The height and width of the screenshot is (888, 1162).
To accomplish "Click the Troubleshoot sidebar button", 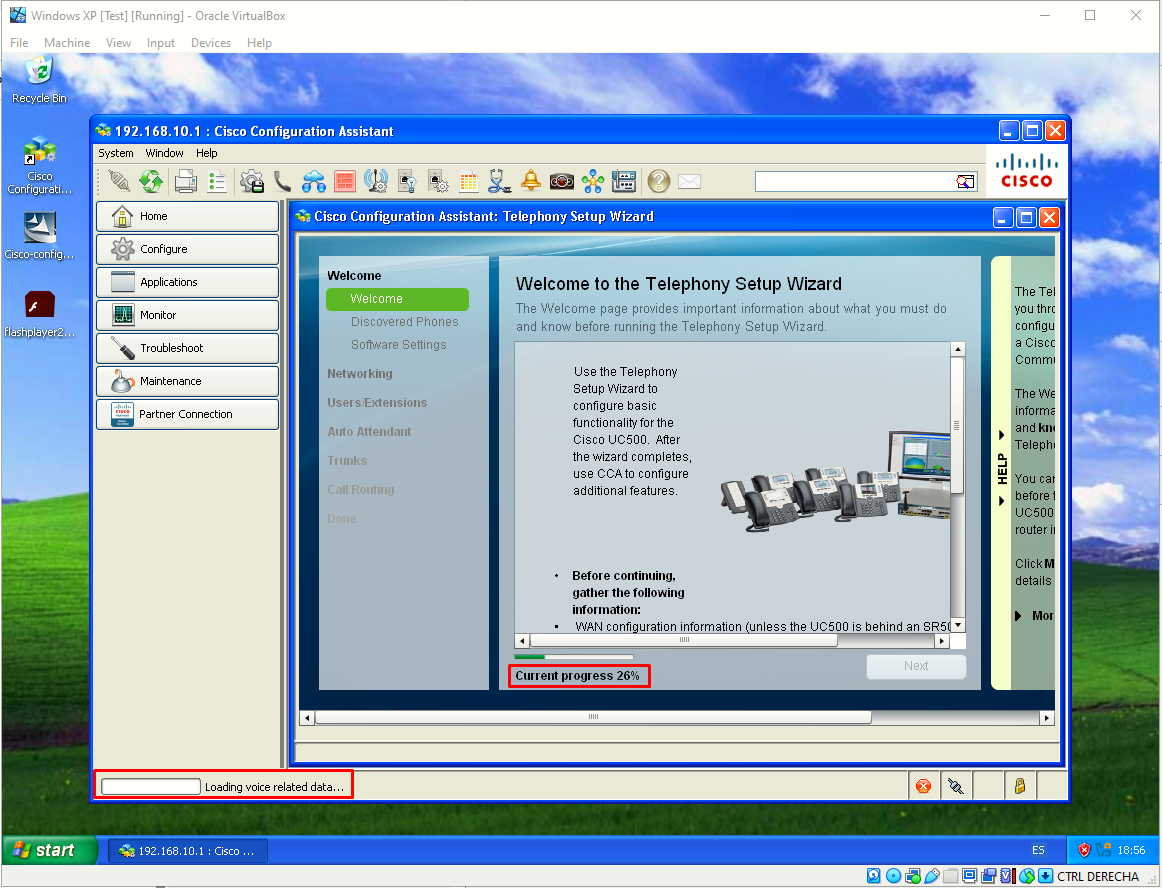I will tap(187, 348).
